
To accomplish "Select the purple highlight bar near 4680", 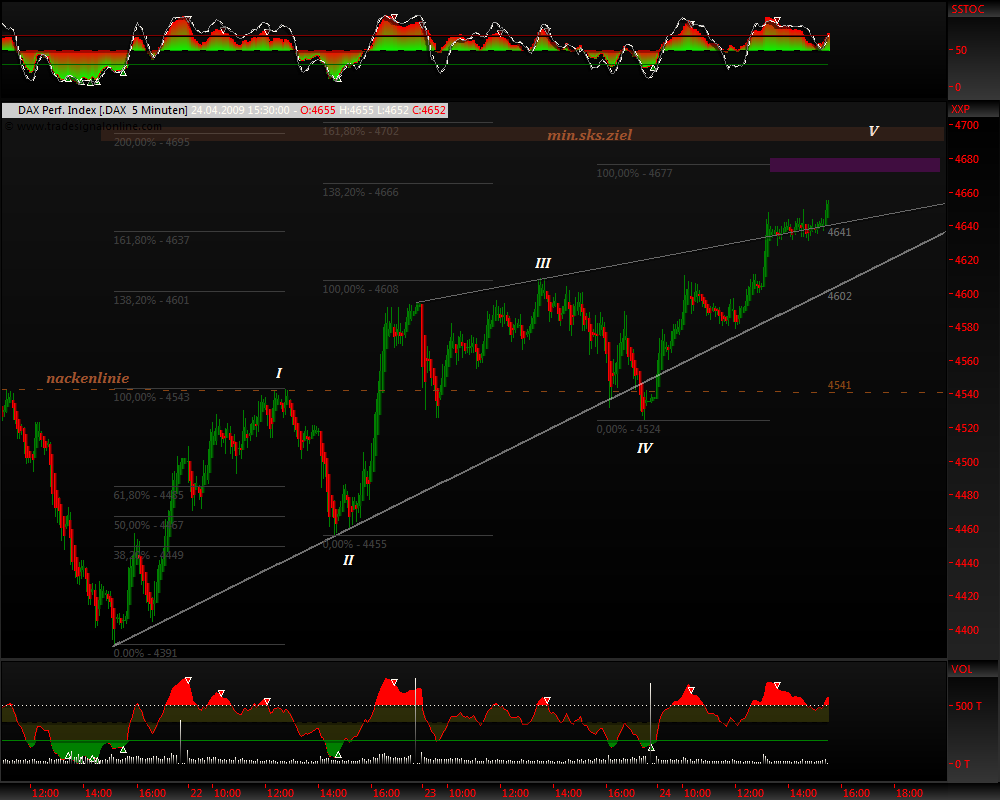I will coord(853,164).
